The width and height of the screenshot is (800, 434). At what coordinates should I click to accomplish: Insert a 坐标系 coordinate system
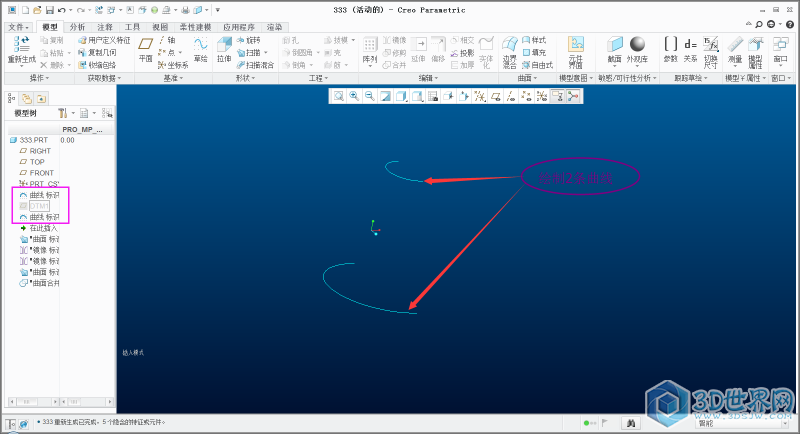point(173,65)
